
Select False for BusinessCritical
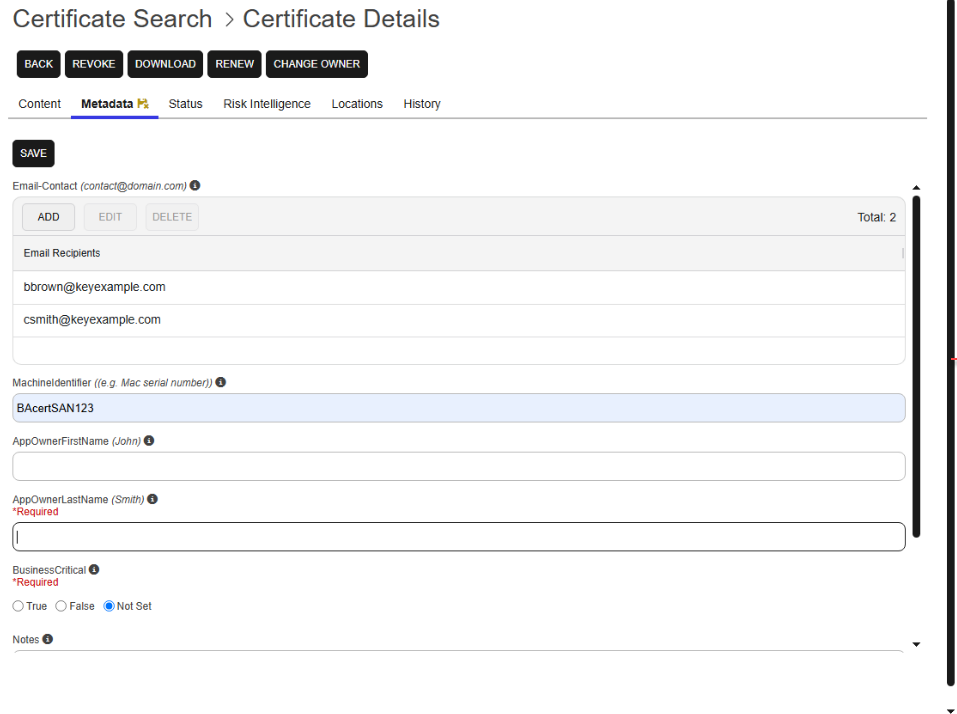tap(61, 606)
